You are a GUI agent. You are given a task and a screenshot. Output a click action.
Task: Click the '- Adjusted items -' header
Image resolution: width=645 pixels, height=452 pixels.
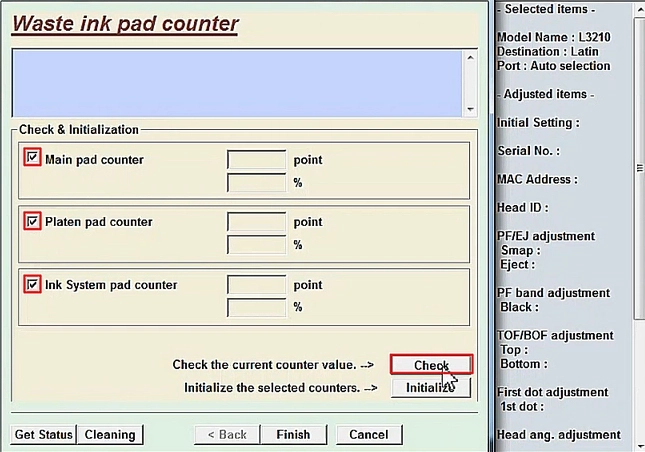(x=545, y=94)
